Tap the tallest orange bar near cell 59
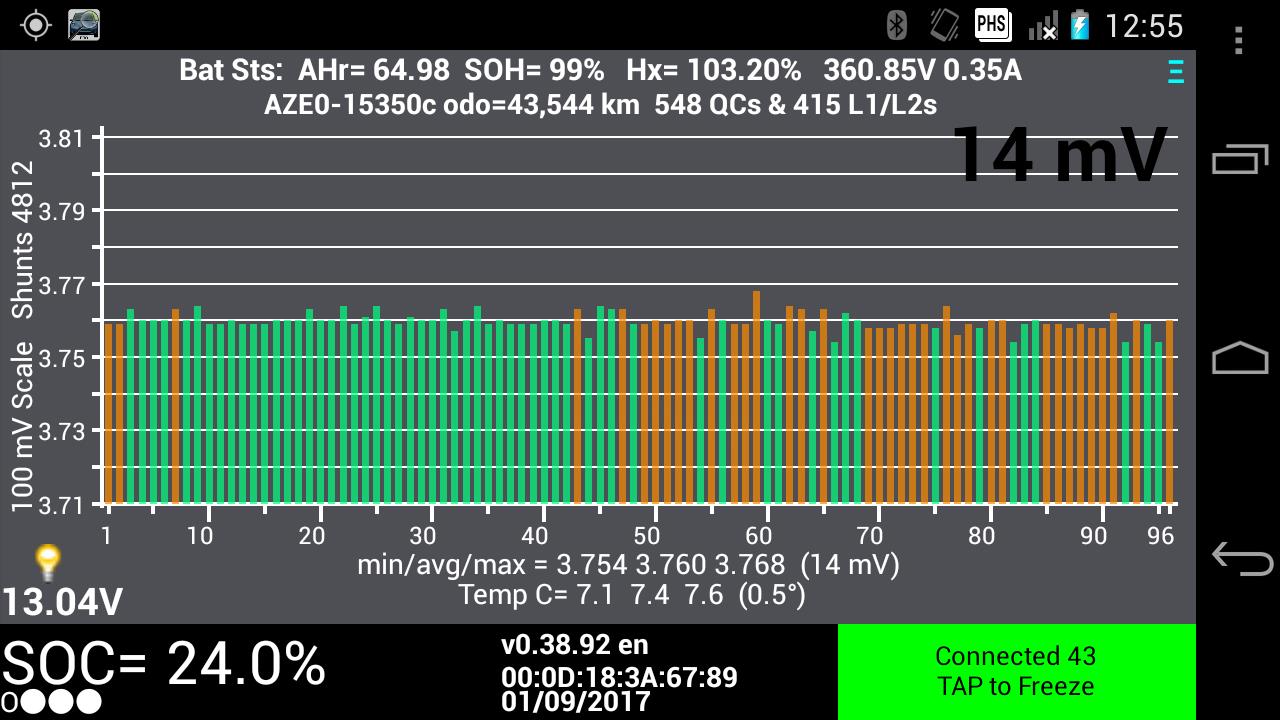 756,397
